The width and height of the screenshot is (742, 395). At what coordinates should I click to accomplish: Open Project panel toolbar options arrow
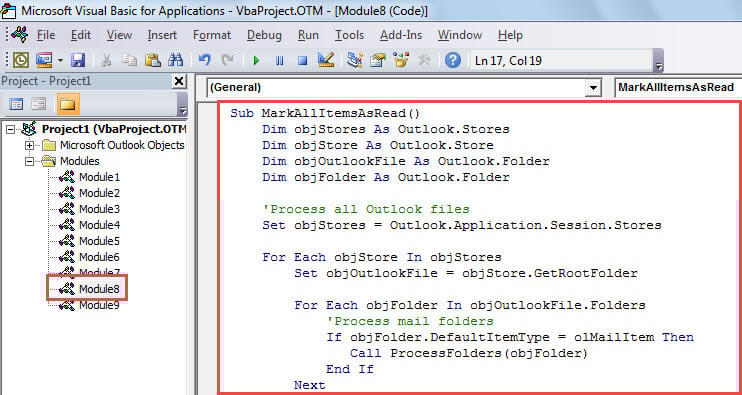[183, 105]
